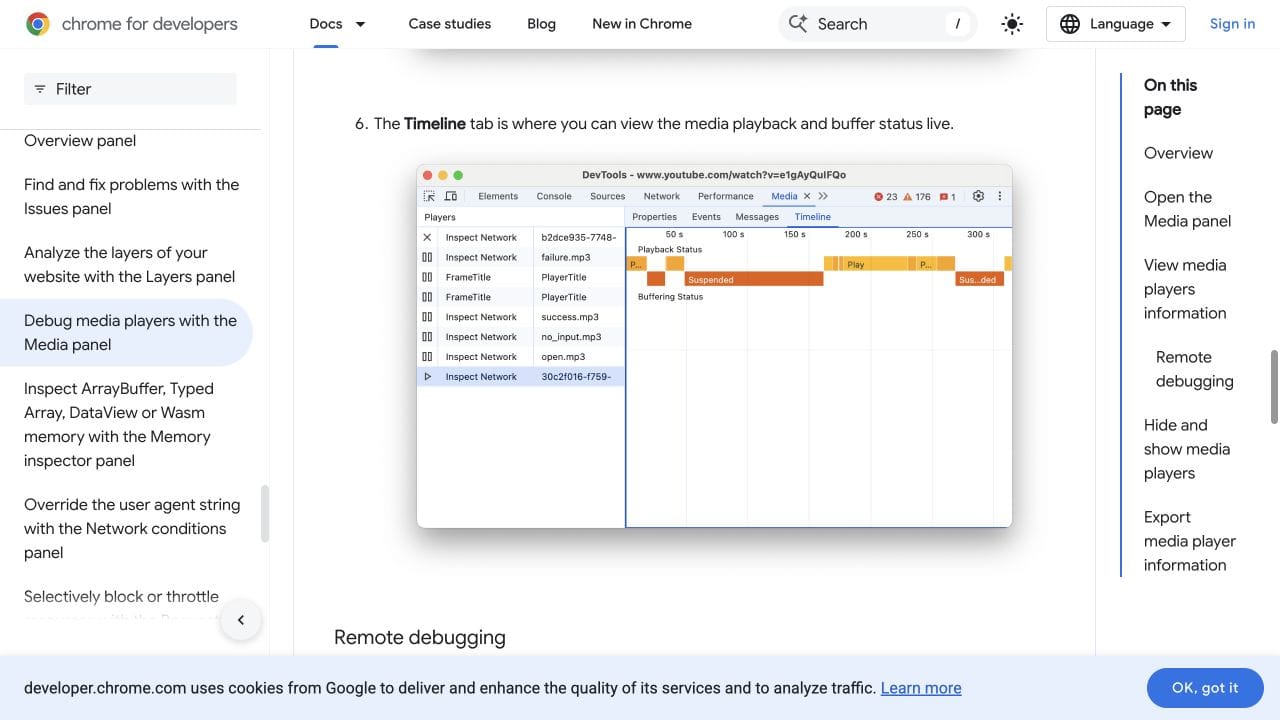Open Network conditions panel article link

point(132,529)
